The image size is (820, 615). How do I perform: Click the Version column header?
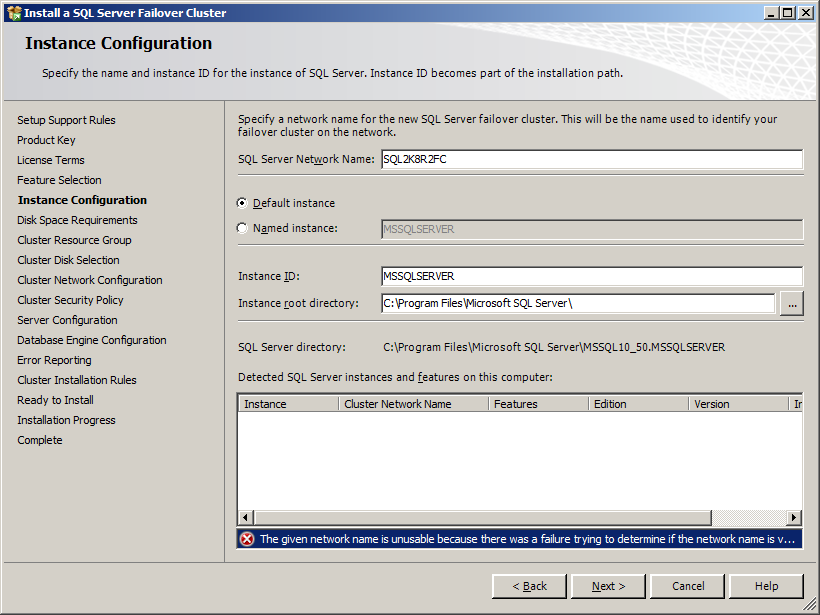tap(738, 404)
